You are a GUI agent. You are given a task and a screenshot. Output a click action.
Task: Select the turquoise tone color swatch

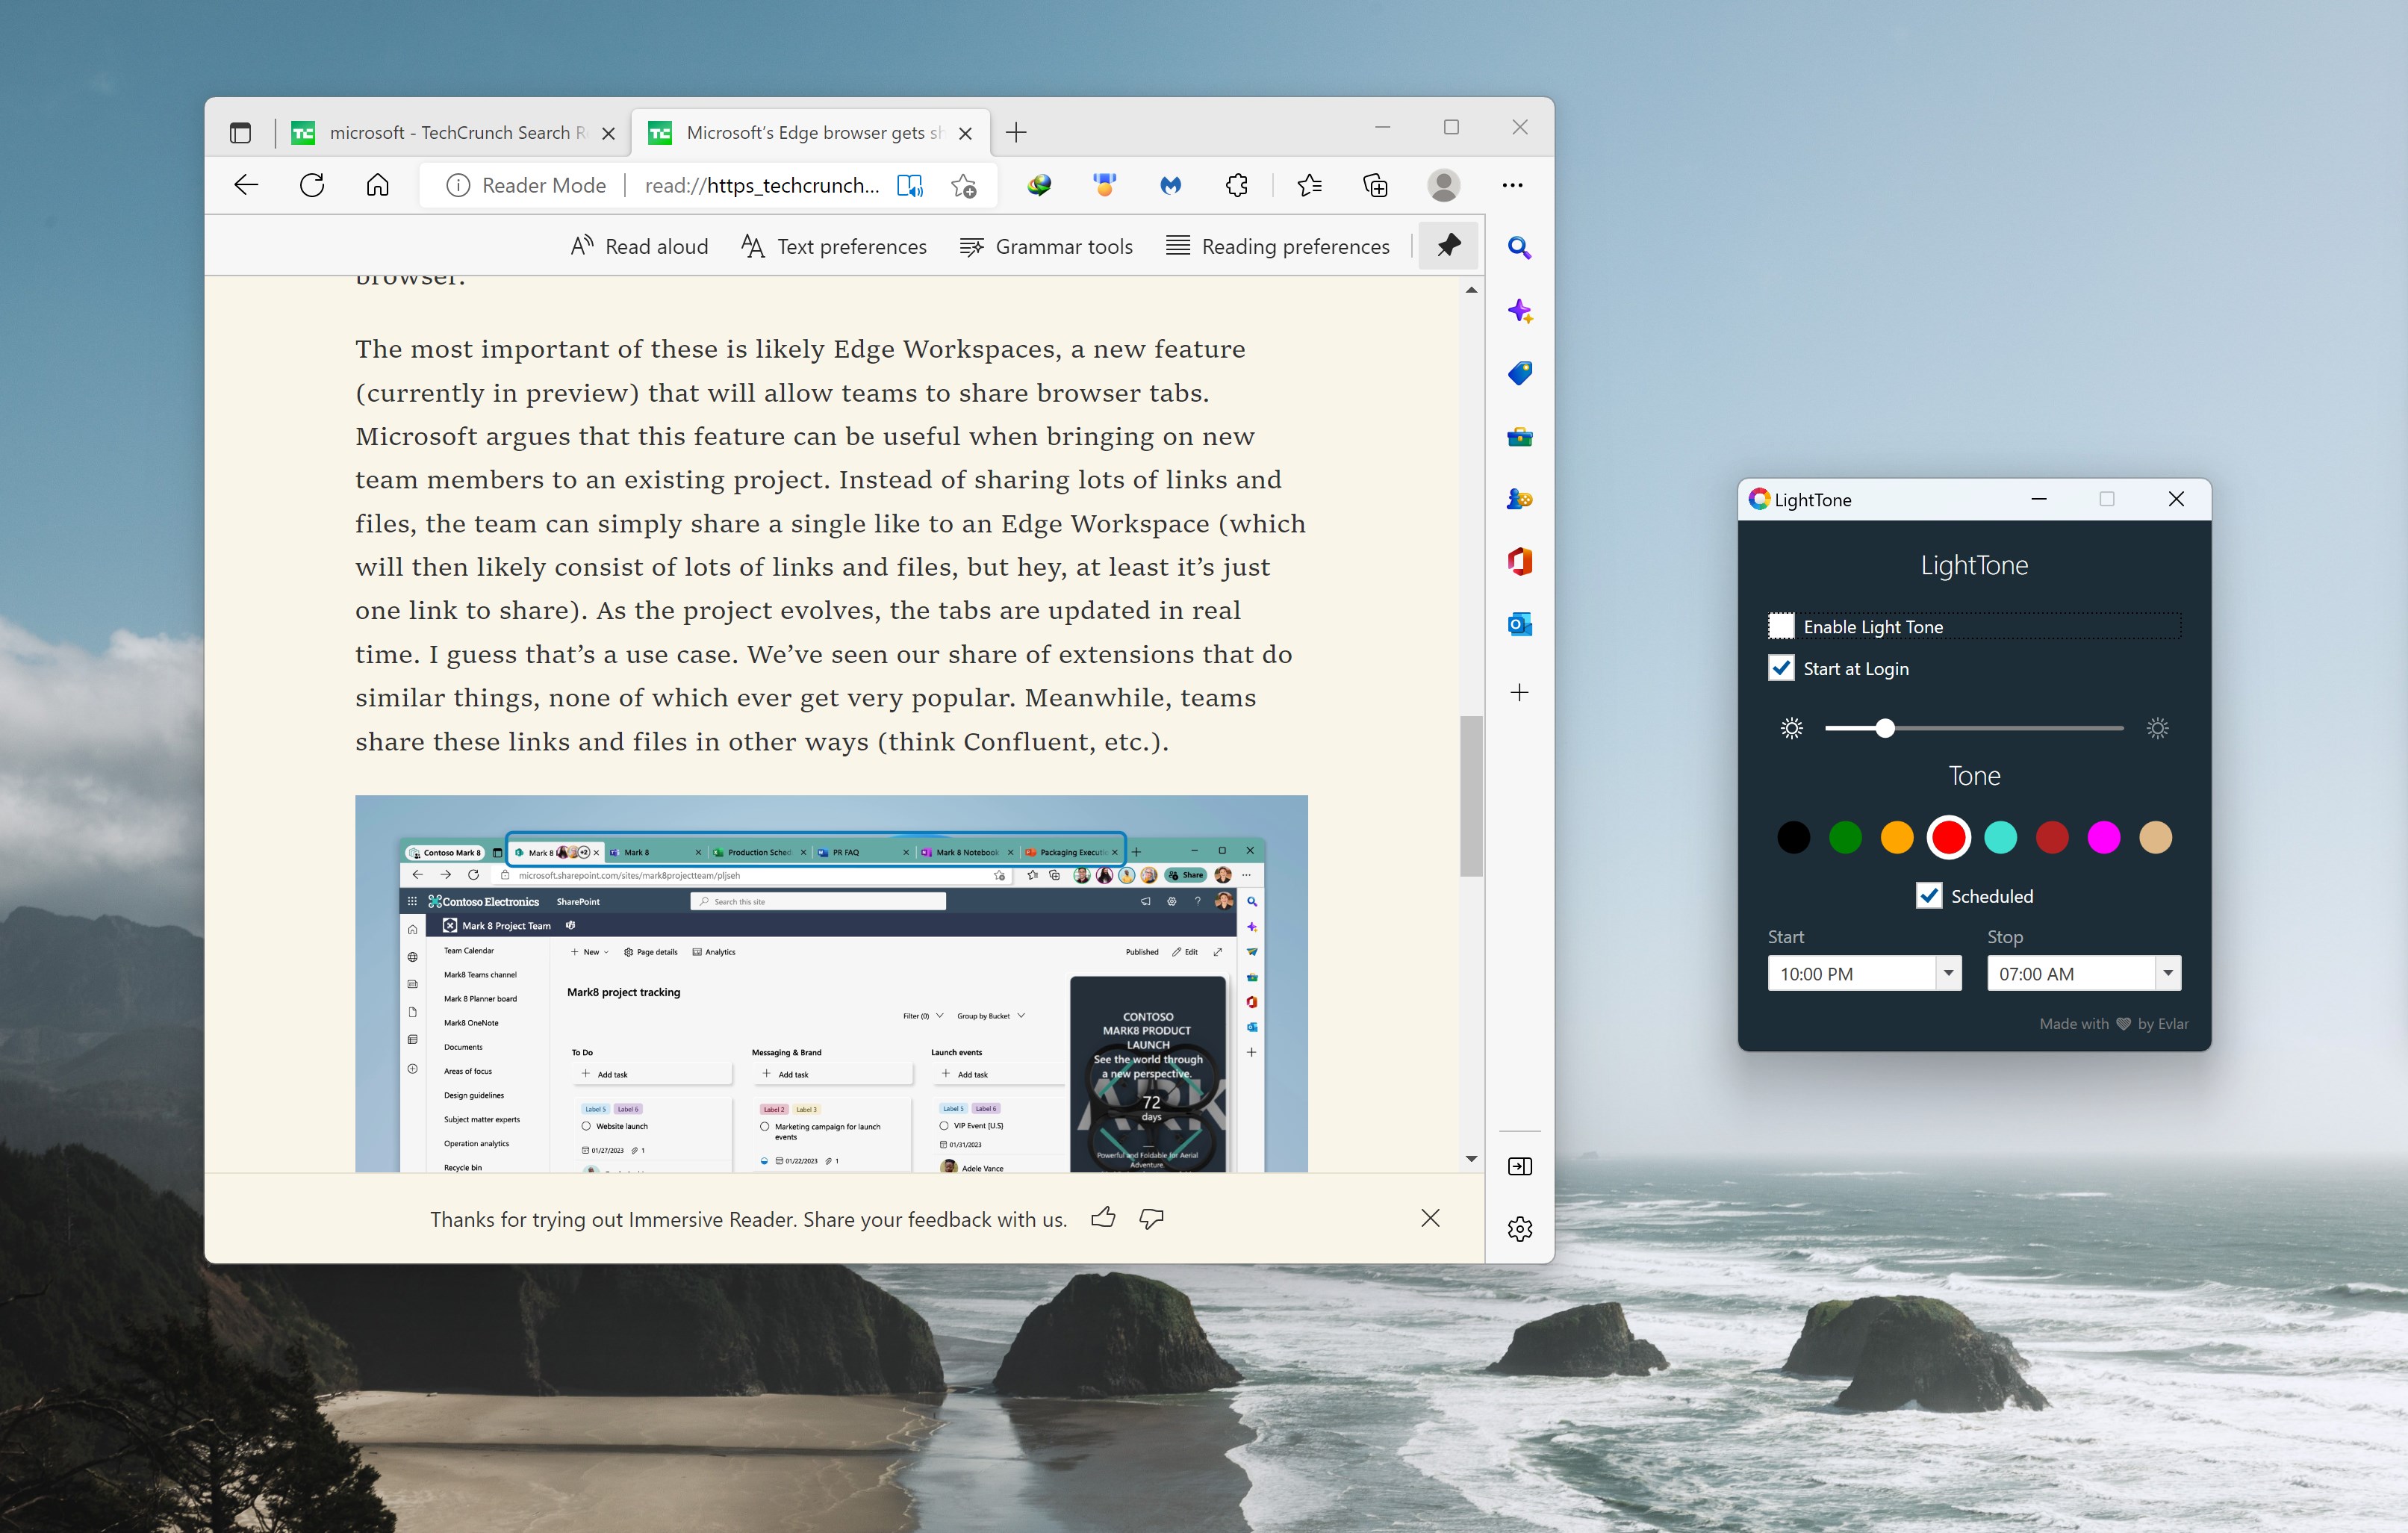tap(2000, 837)
